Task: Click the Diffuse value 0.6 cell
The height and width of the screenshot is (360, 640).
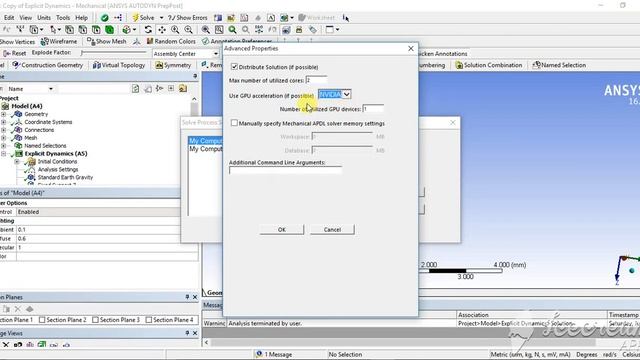Action: (107, 239)
